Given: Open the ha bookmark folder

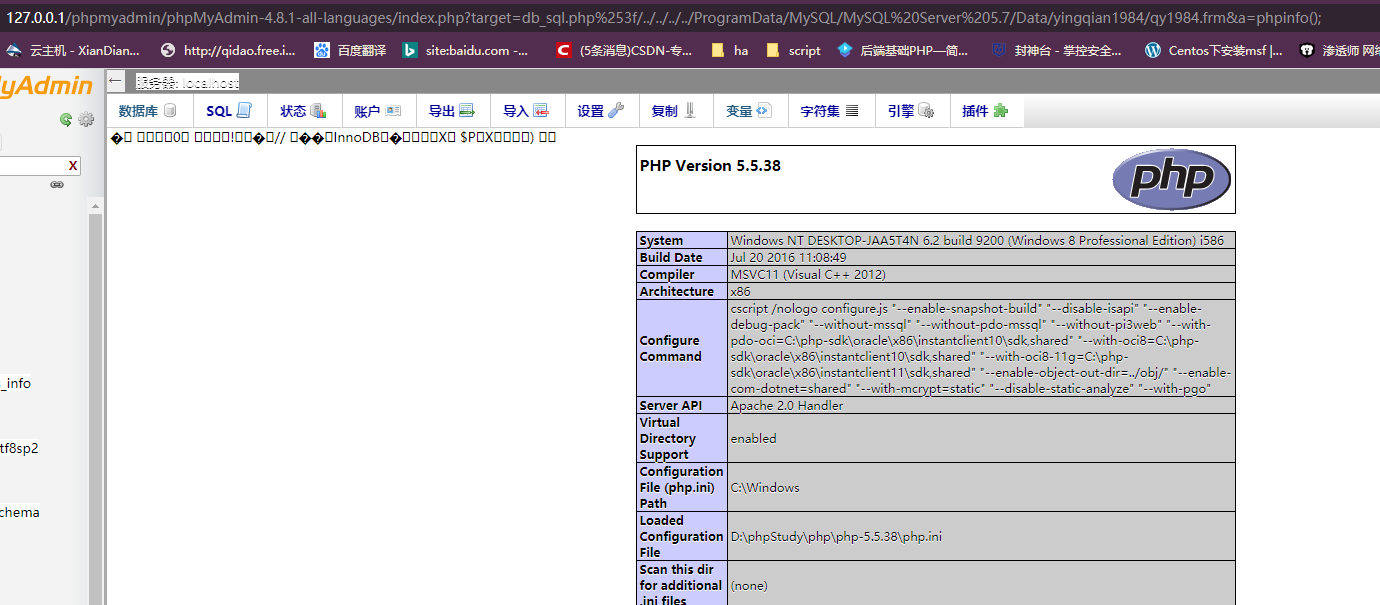Looking at the screenshot, I should [x=729, y=50].
